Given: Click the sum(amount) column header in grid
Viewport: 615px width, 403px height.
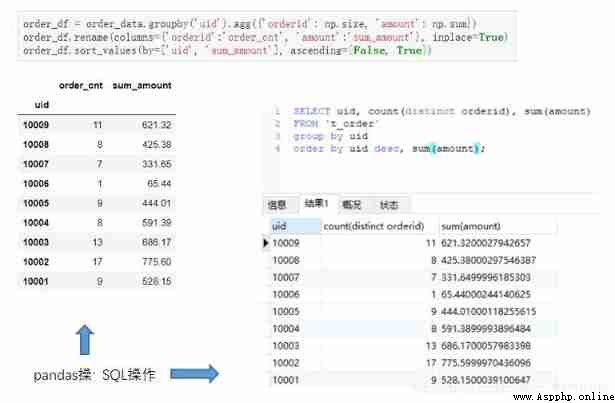Looking at the screenshot, I should (471, 226).
